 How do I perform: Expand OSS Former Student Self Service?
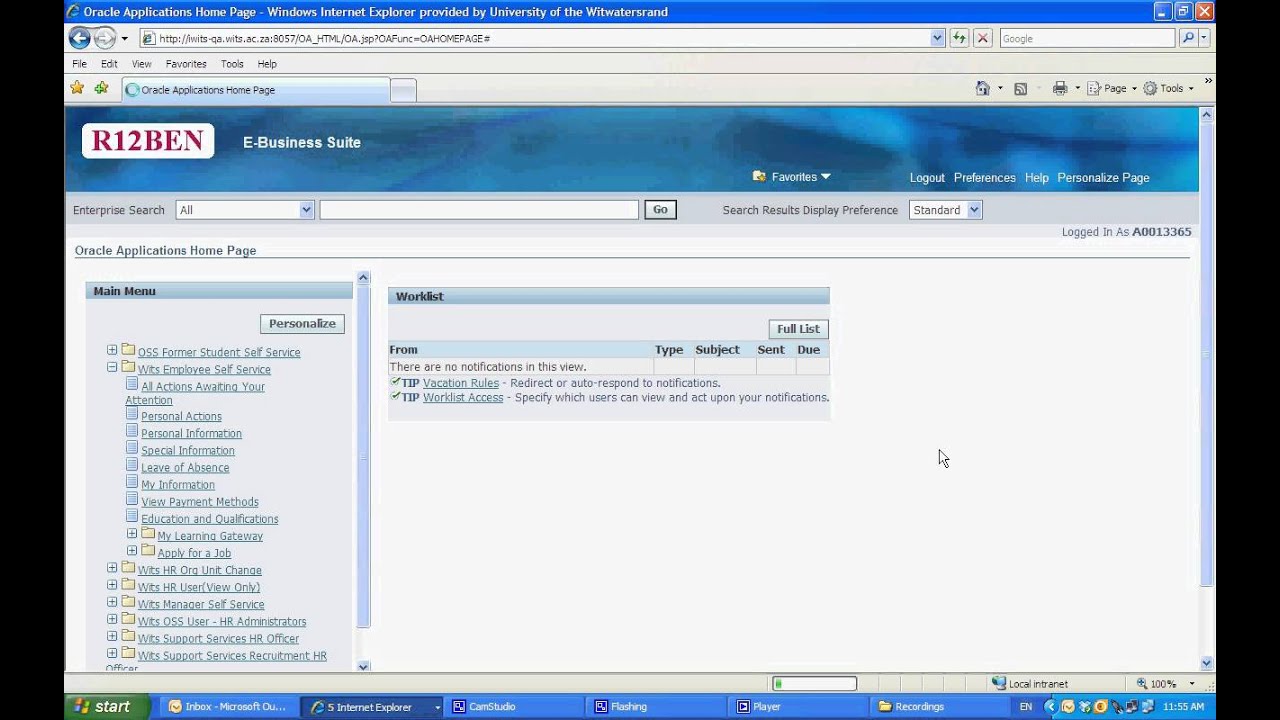click(112, 350)
